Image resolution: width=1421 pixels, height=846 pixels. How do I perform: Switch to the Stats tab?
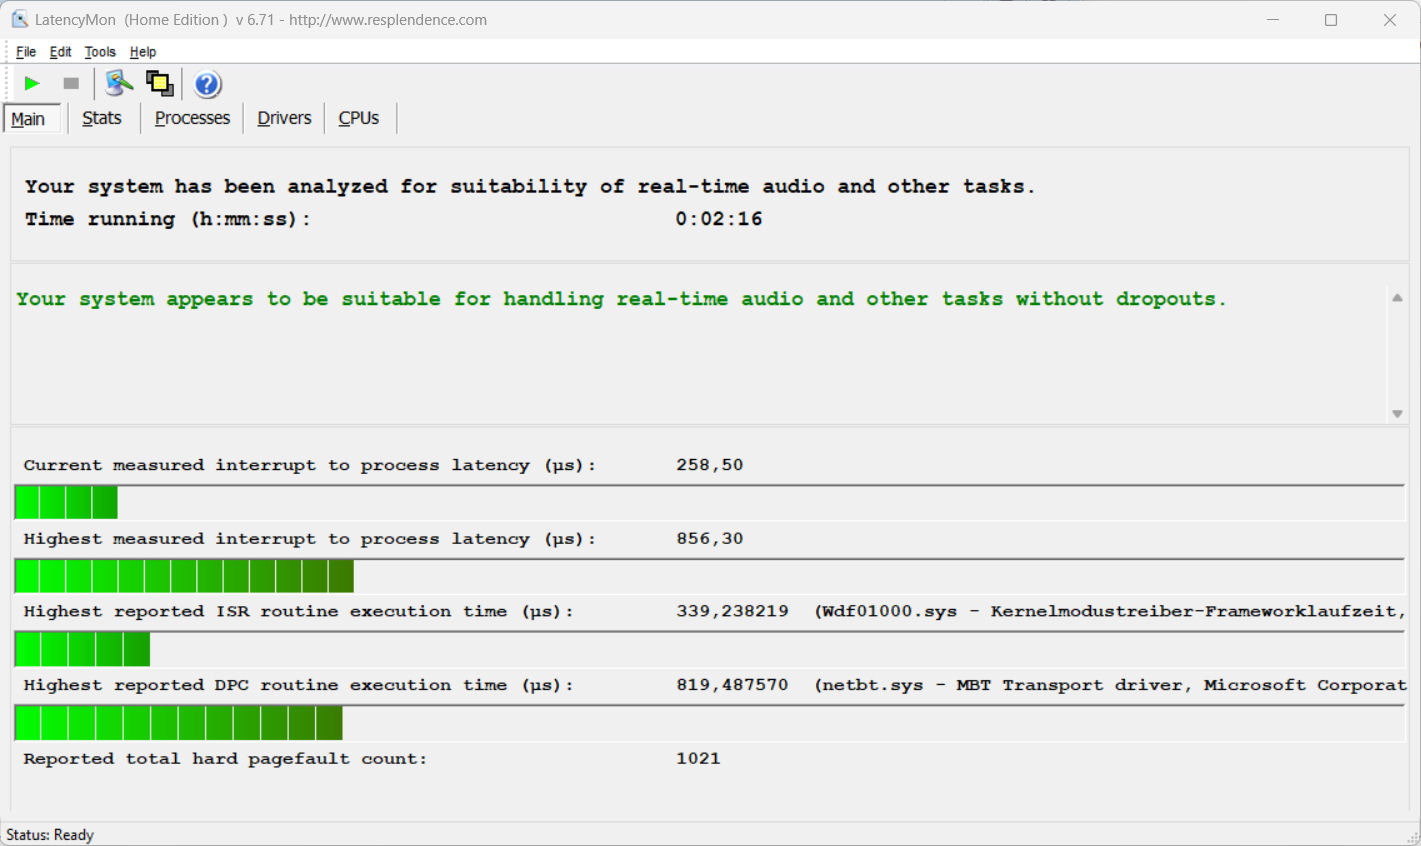pyautogui.click(x=102, y=118)
